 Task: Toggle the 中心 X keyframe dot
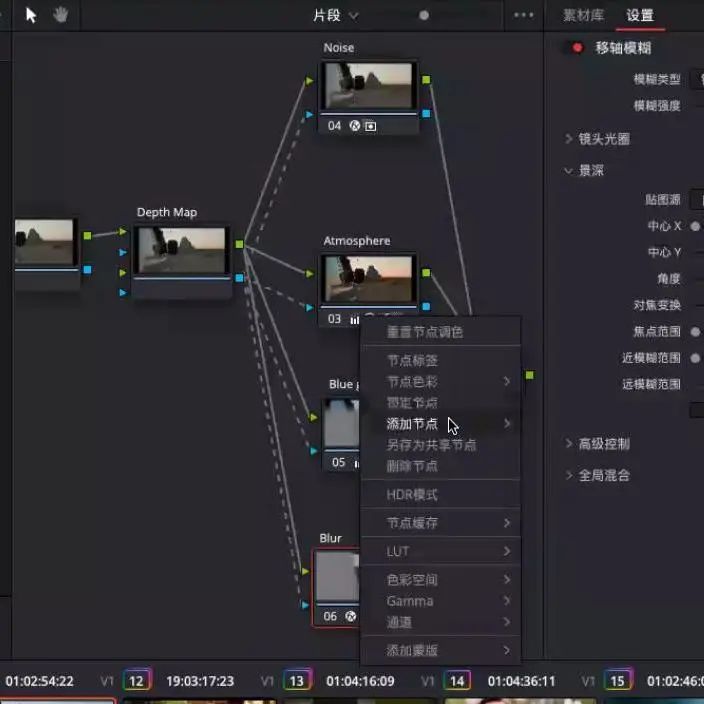pos(695,227)
